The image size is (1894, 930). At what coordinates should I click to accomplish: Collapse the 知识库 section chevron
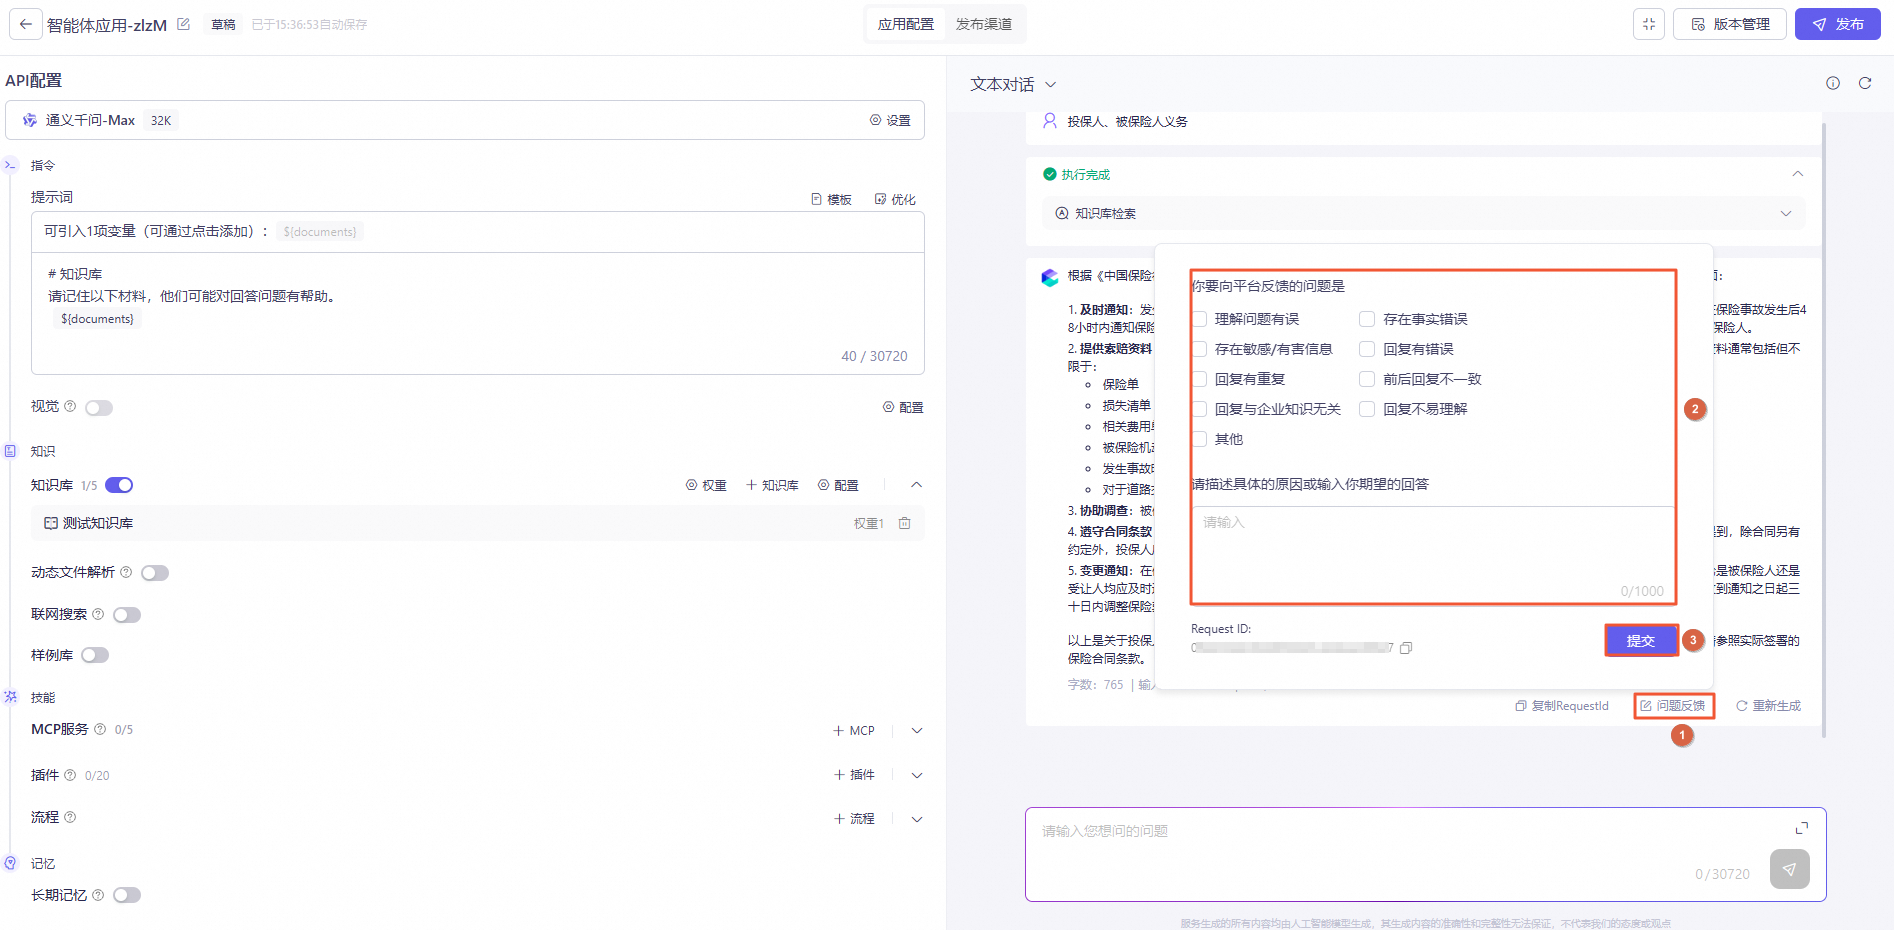(916, 485)
